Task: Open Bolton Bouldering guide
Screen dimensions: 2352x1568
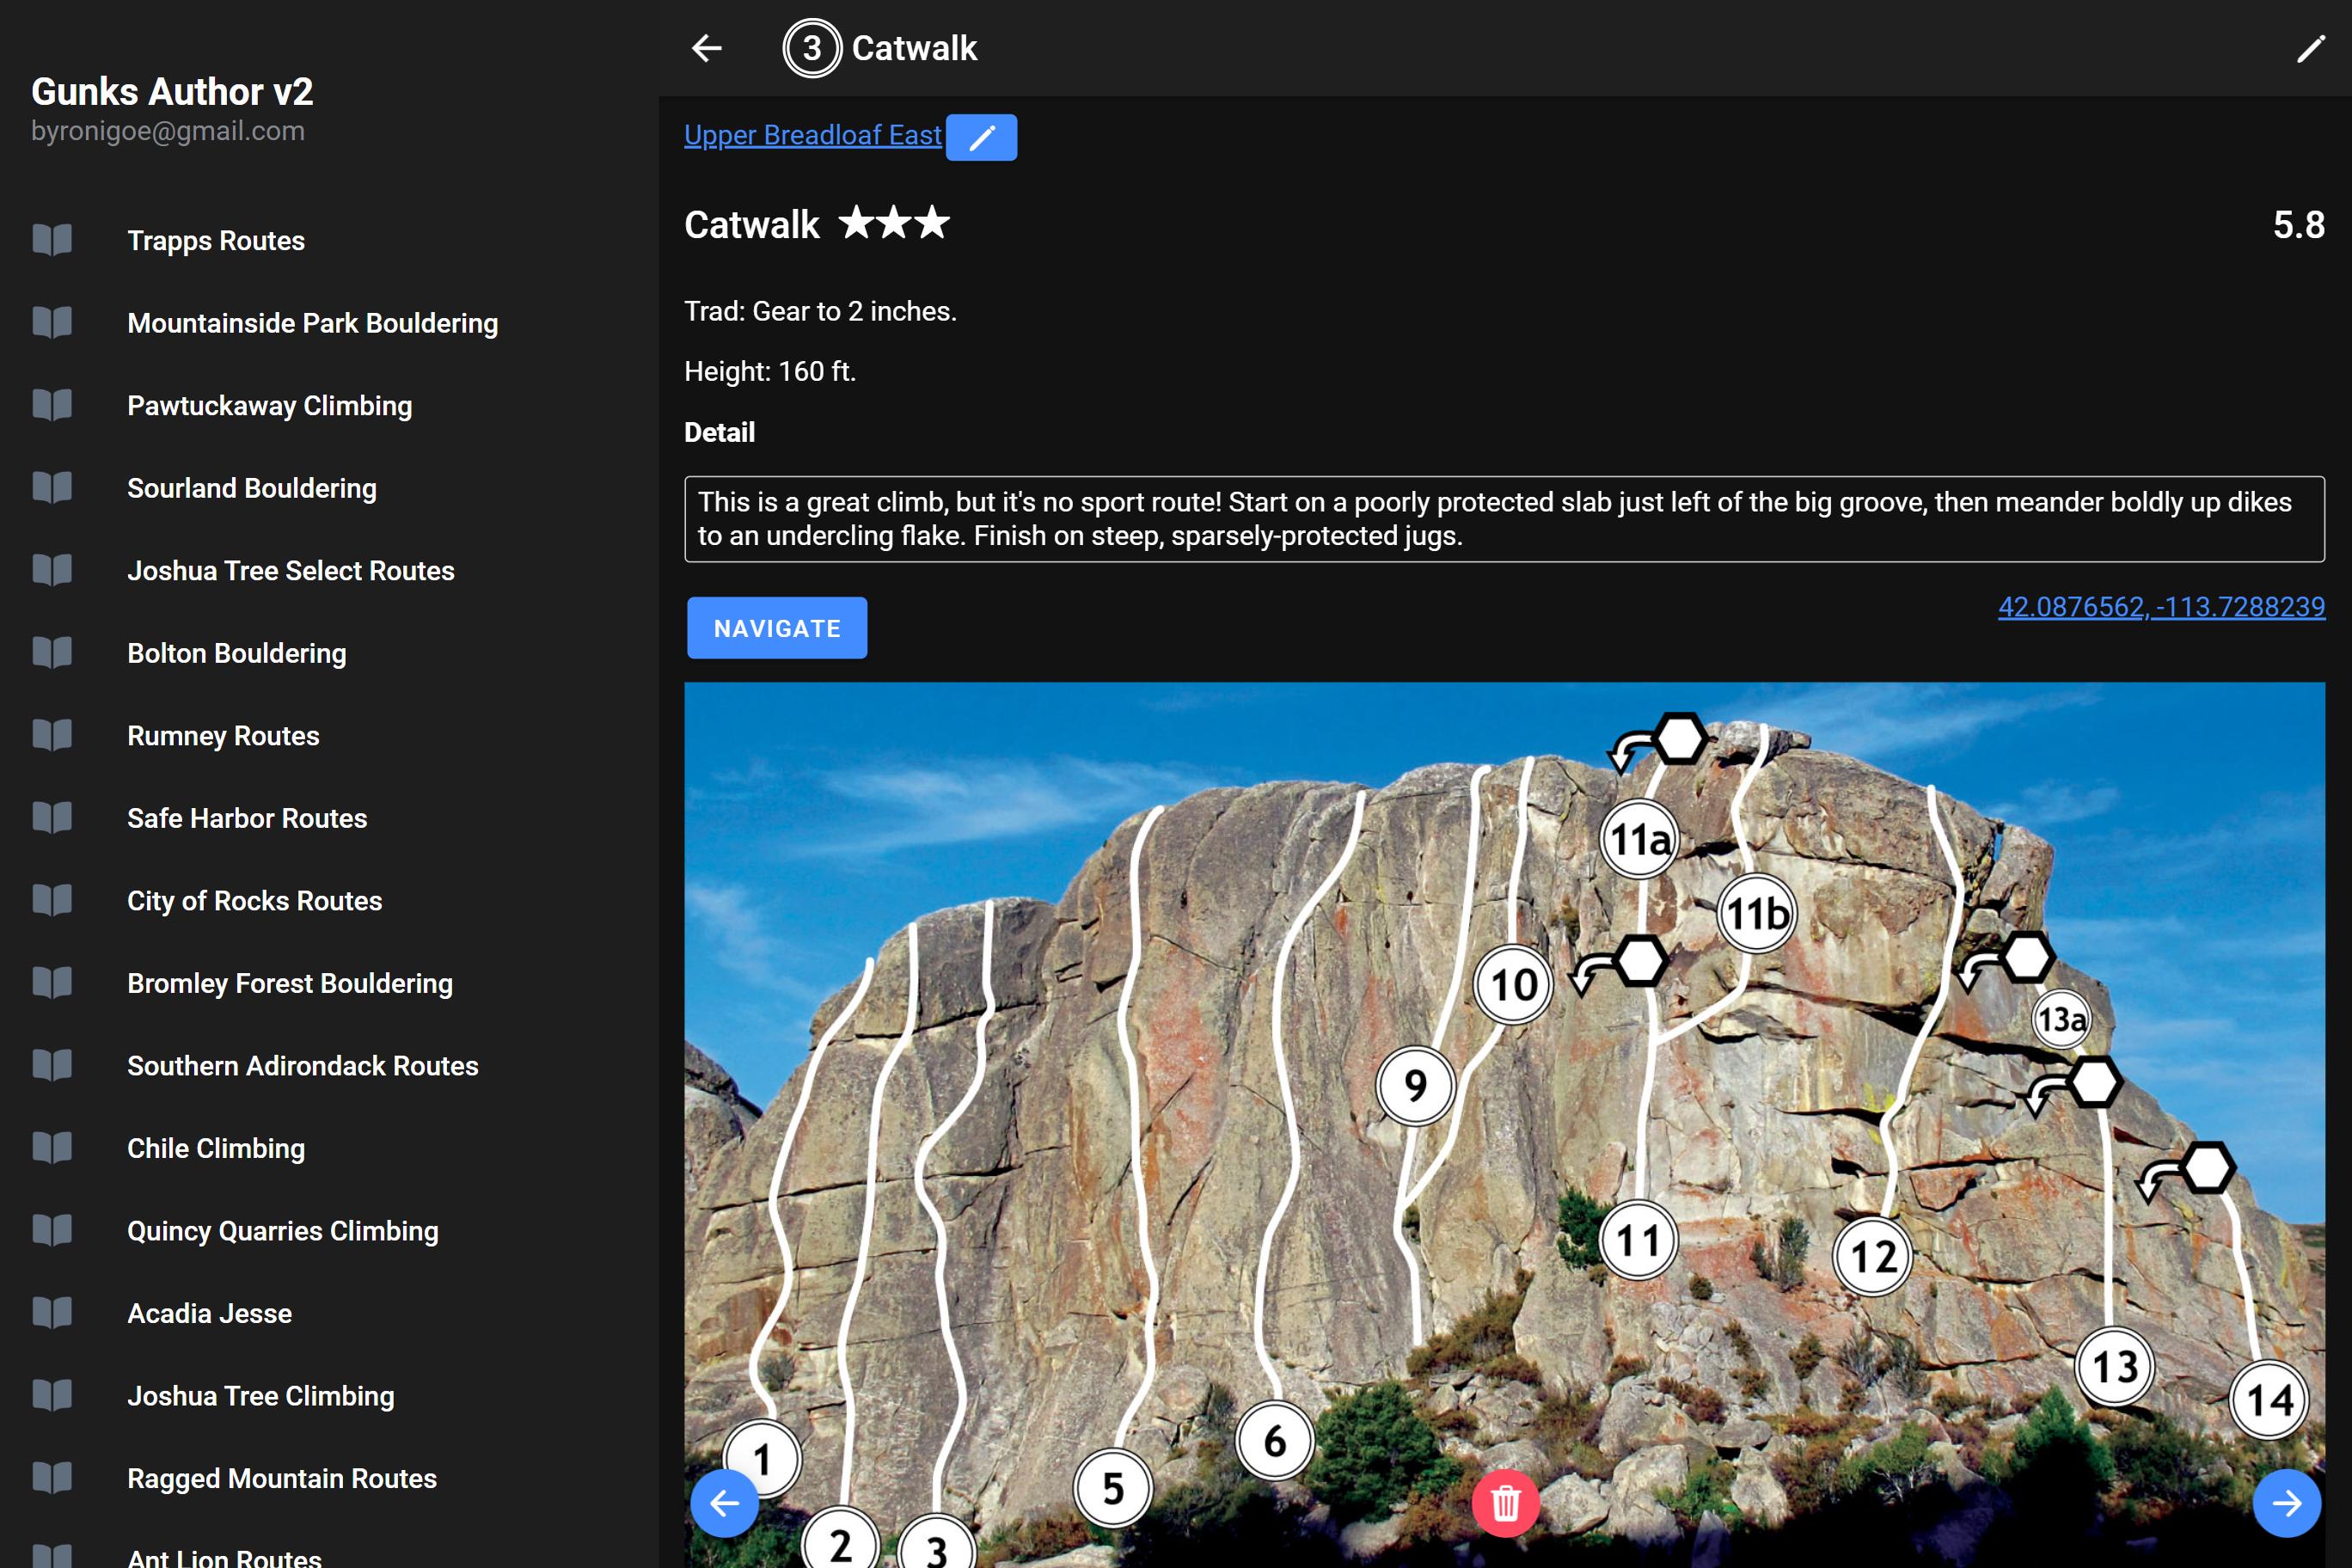Action: 237,653
